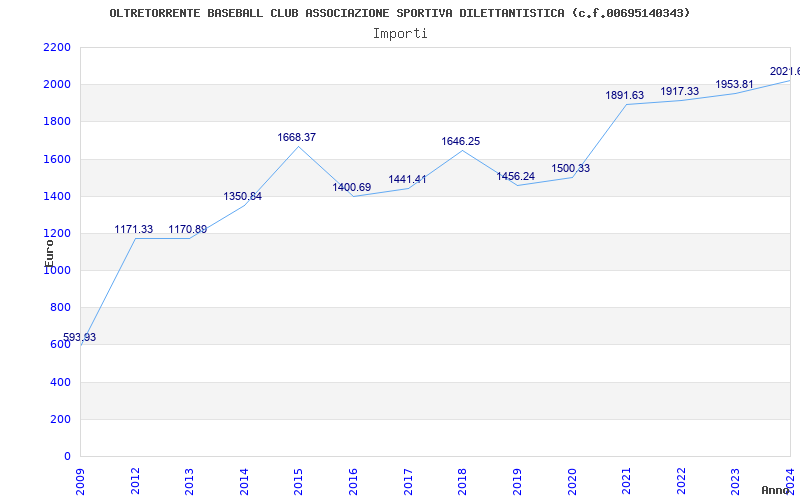Click the 800 y-axis tick label

(x=61, y=308)
